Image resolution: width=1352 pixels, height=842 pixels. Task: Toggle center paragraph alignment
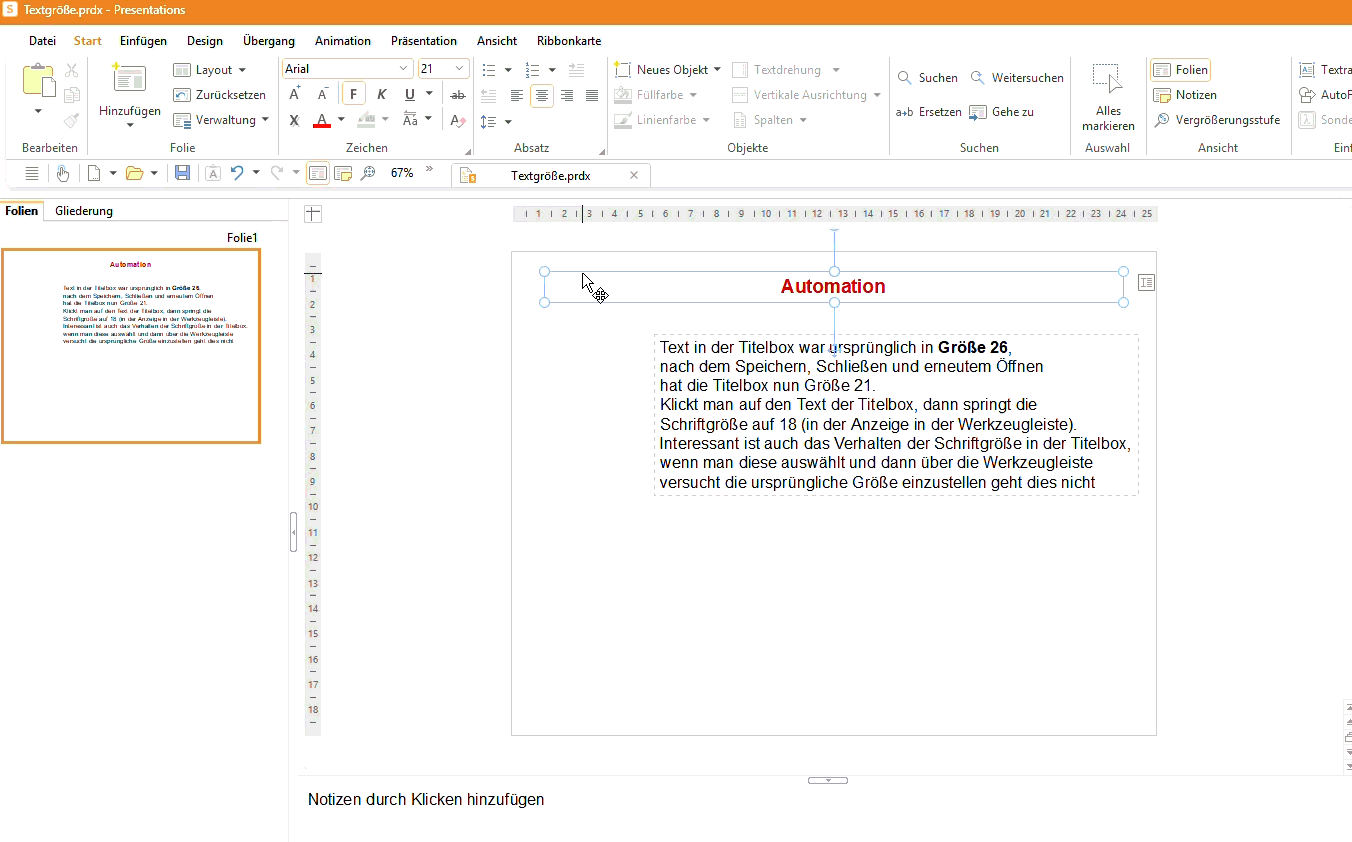pyautogui.click(x=542, y=95)
